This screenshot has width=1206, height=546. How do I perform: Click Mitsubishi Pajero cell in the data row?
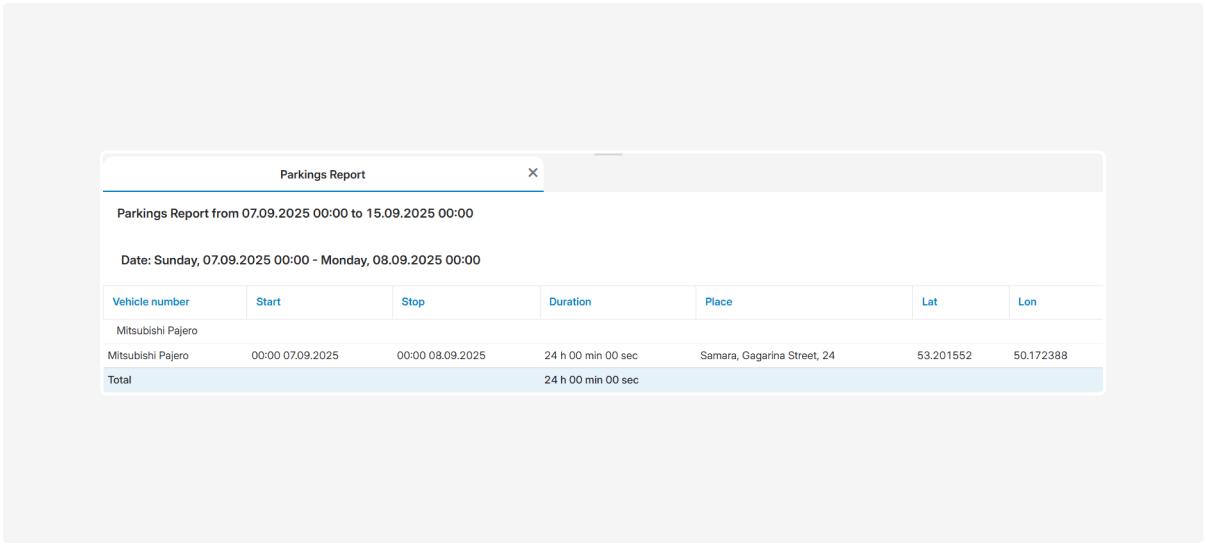coord(148,356)
